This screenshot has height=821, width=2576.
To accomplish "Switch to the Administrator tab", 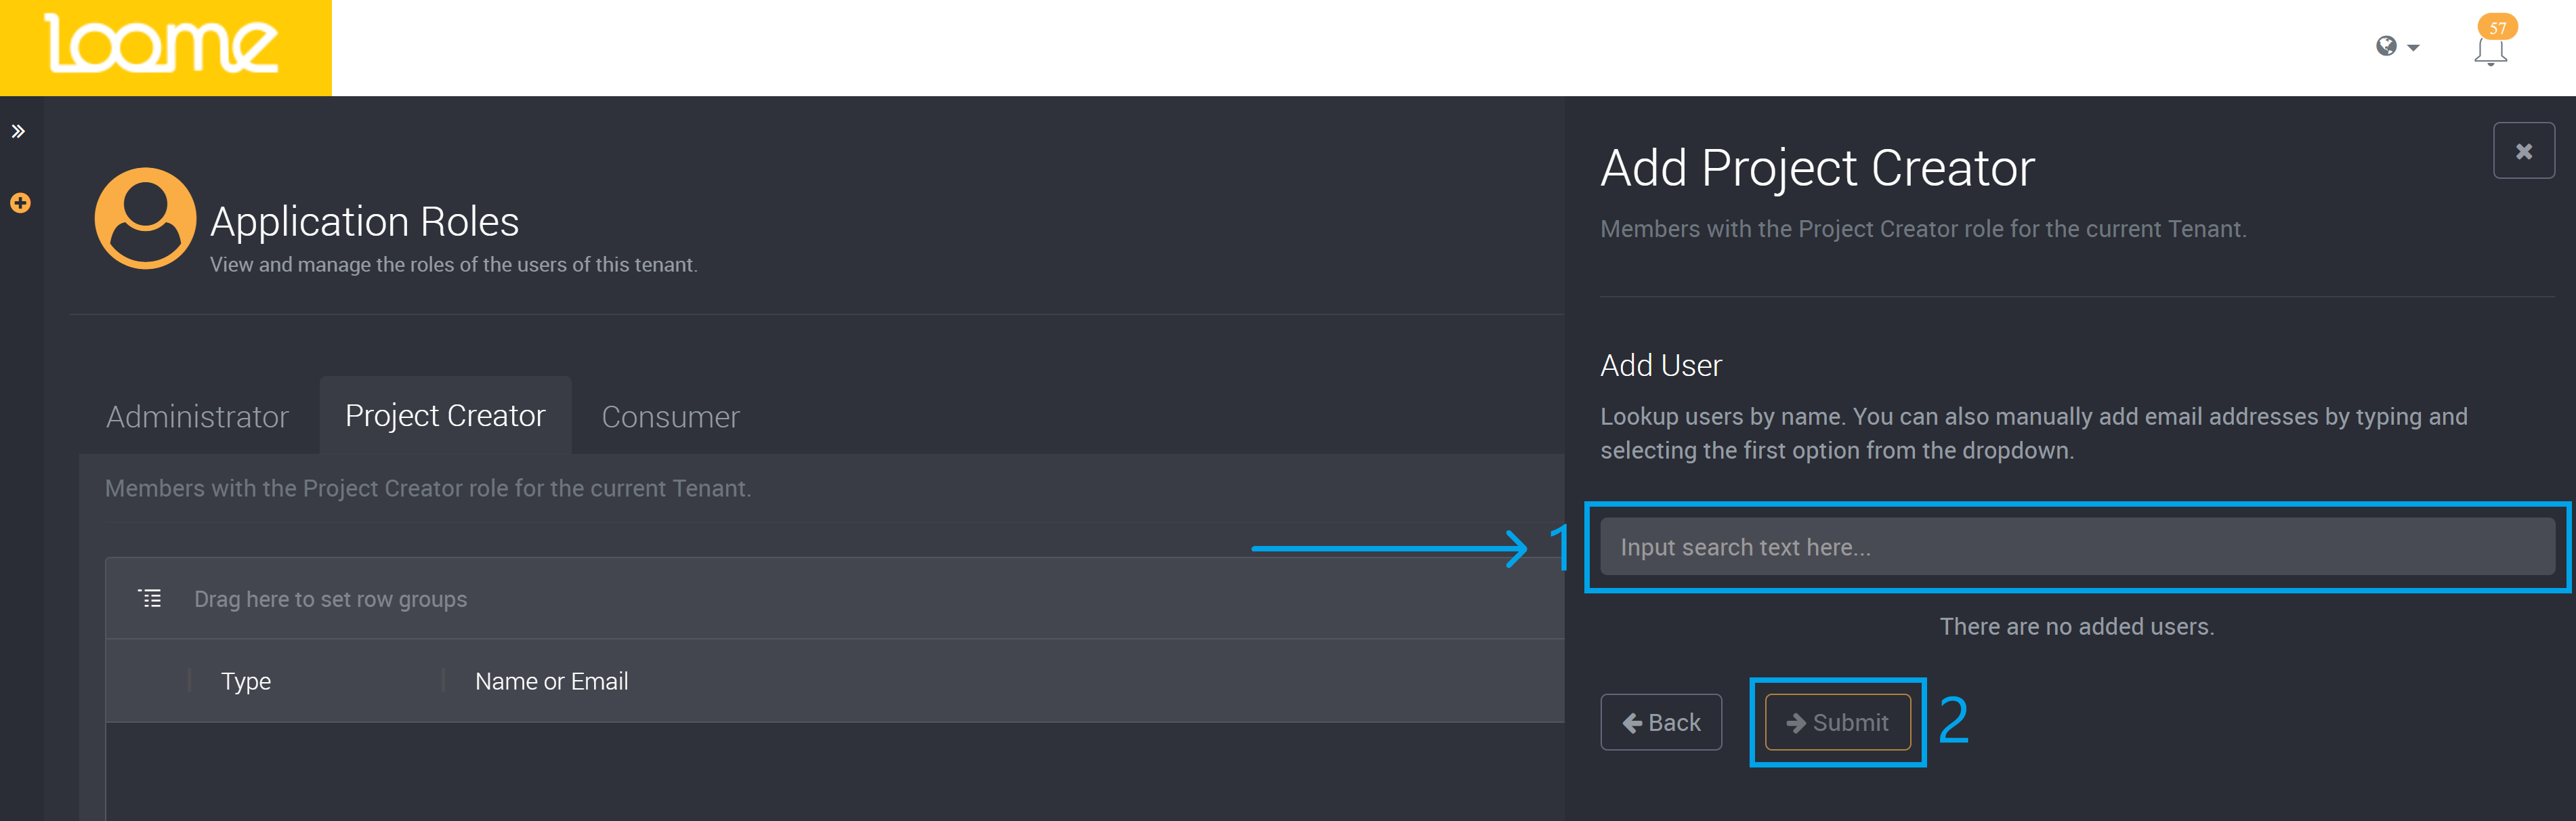I will point(197,416).
